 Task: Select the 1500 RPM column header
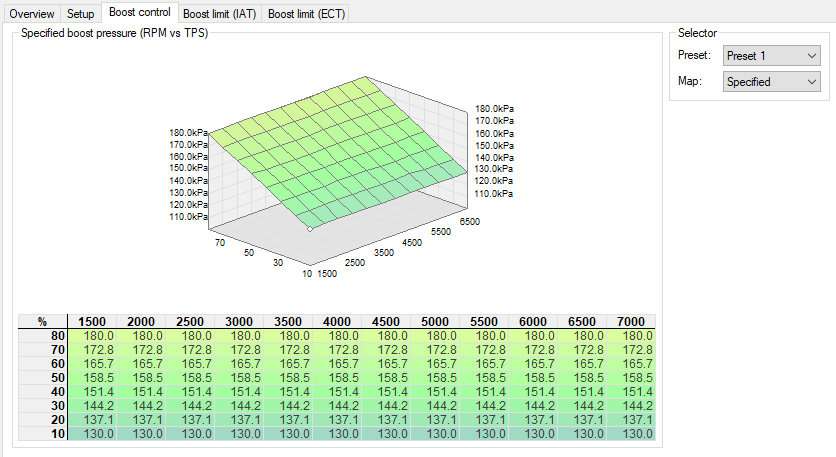coord(92,322)
